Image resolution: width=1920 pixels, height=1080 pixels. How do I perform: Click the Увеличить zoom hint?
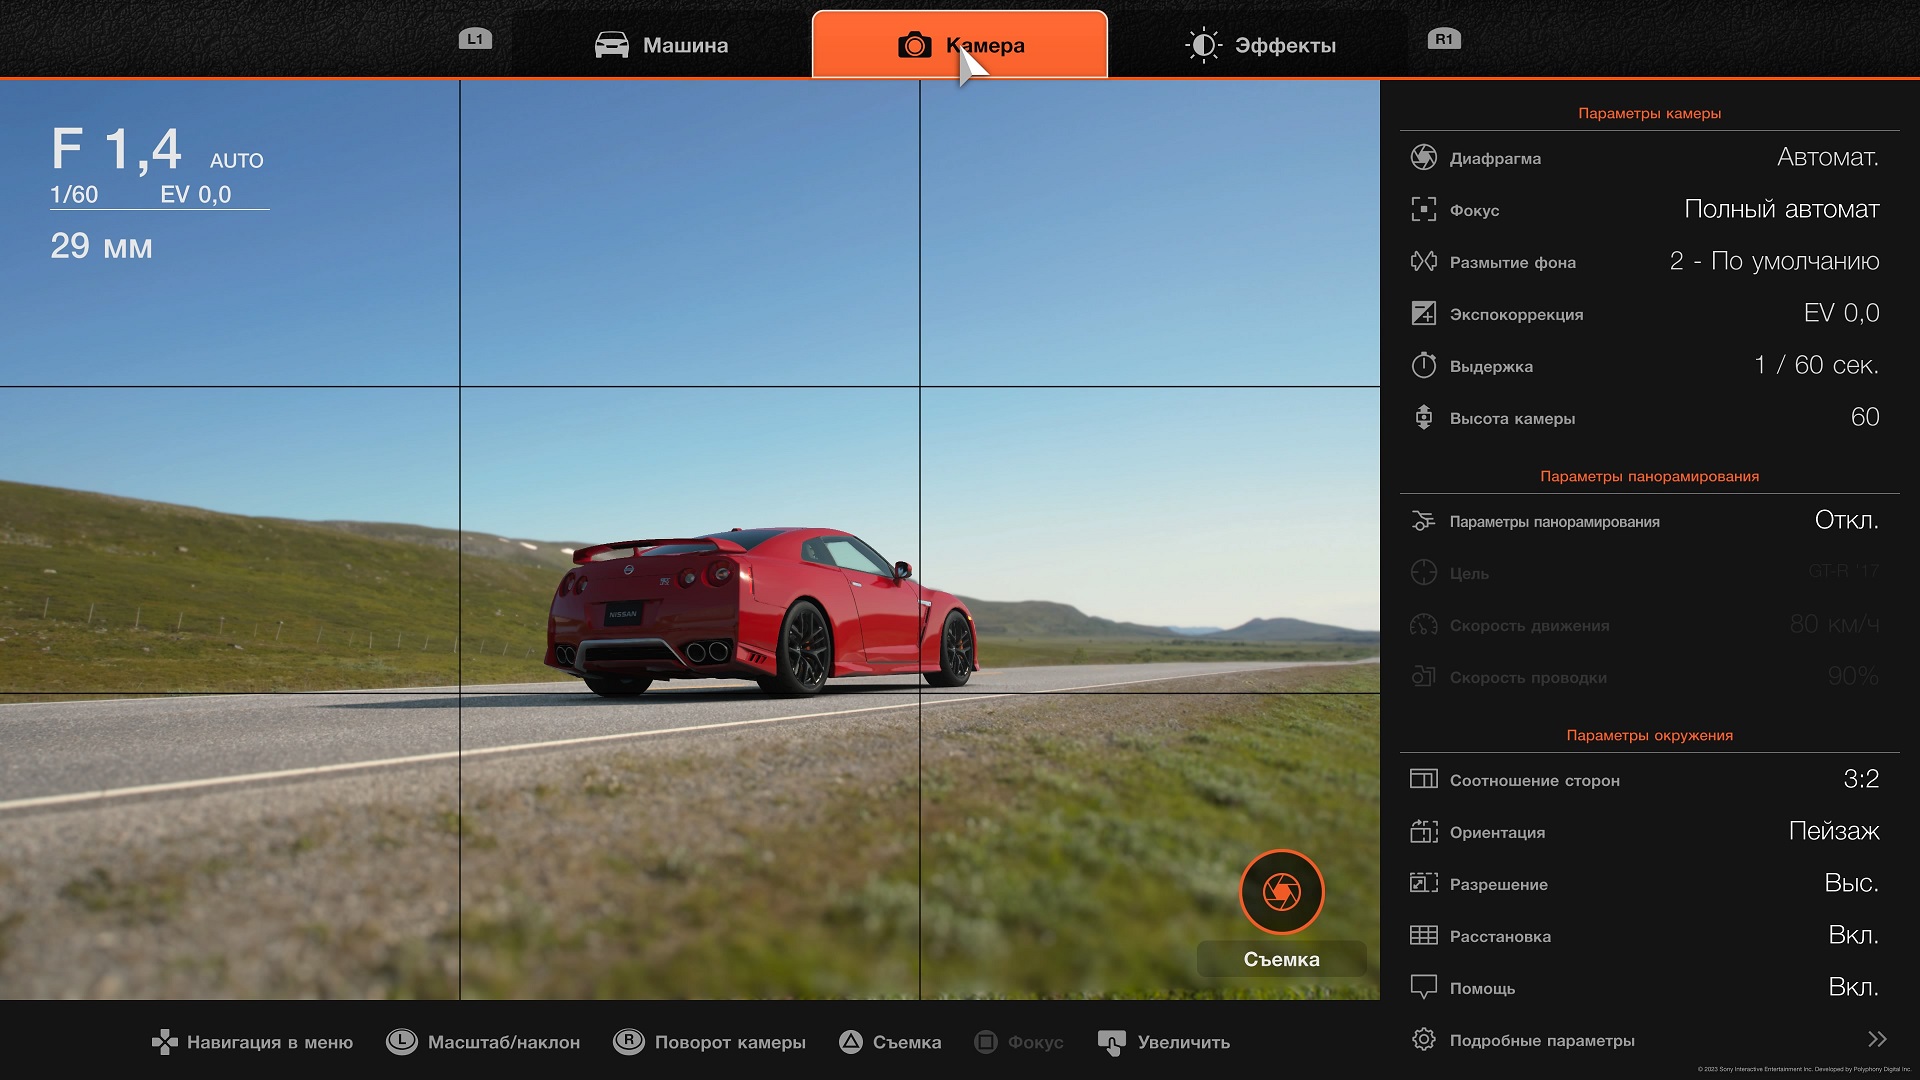tap(1164, 1042)
